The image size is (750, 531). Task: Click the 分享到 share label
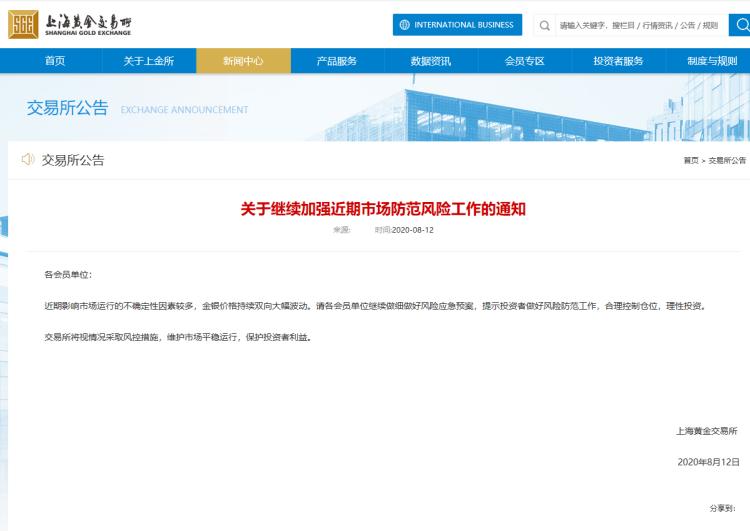[x=722, y=508]
